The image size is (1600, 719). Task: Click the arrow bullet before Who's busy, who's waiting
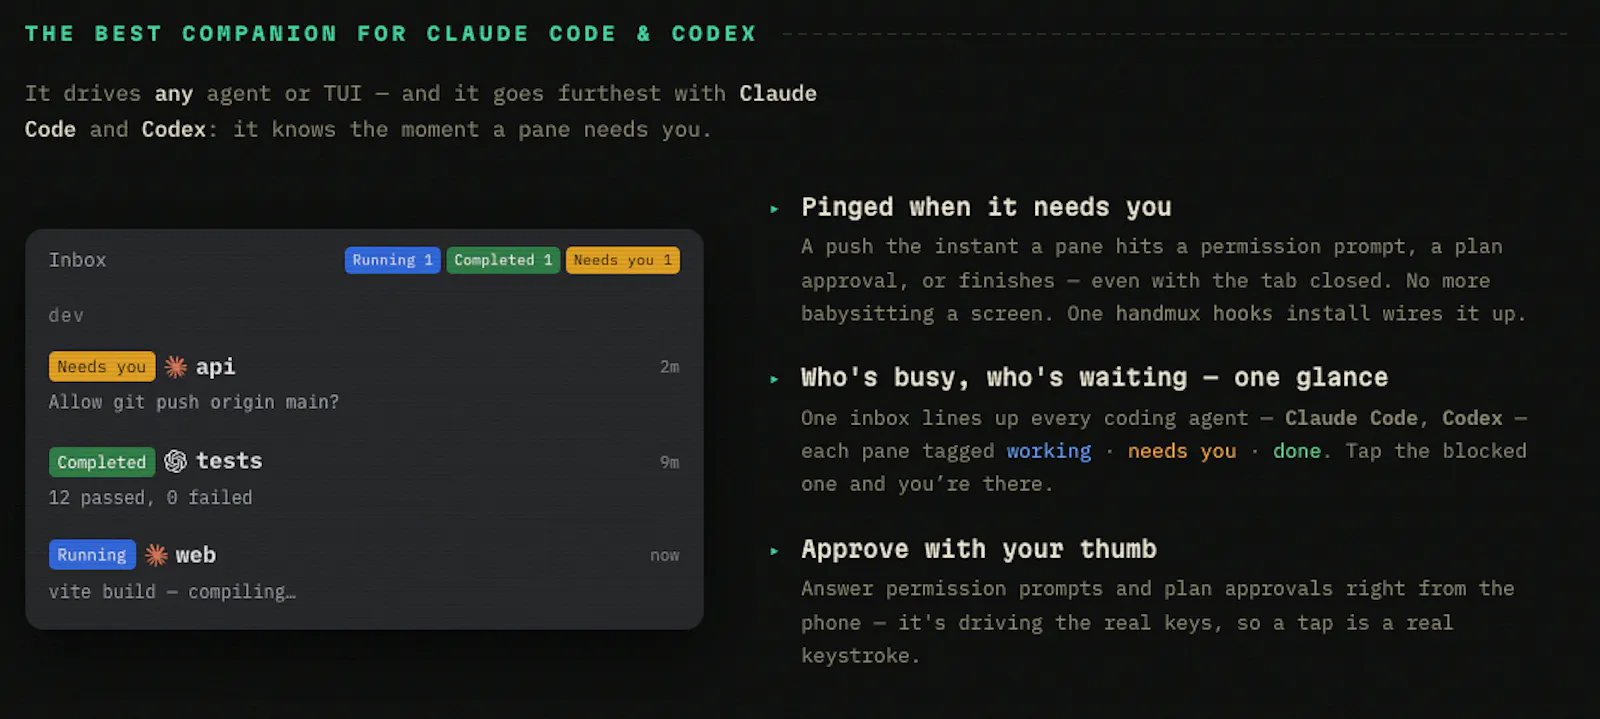coord(774,379)
